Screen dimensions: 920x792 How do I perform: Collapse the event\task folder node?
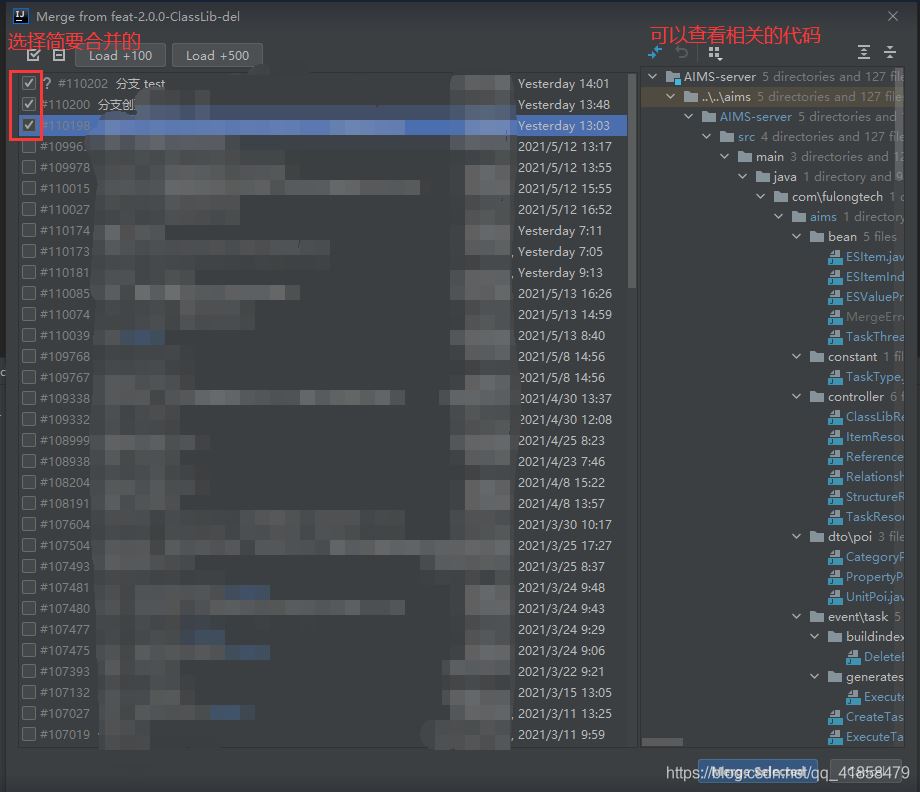(797, 617)
